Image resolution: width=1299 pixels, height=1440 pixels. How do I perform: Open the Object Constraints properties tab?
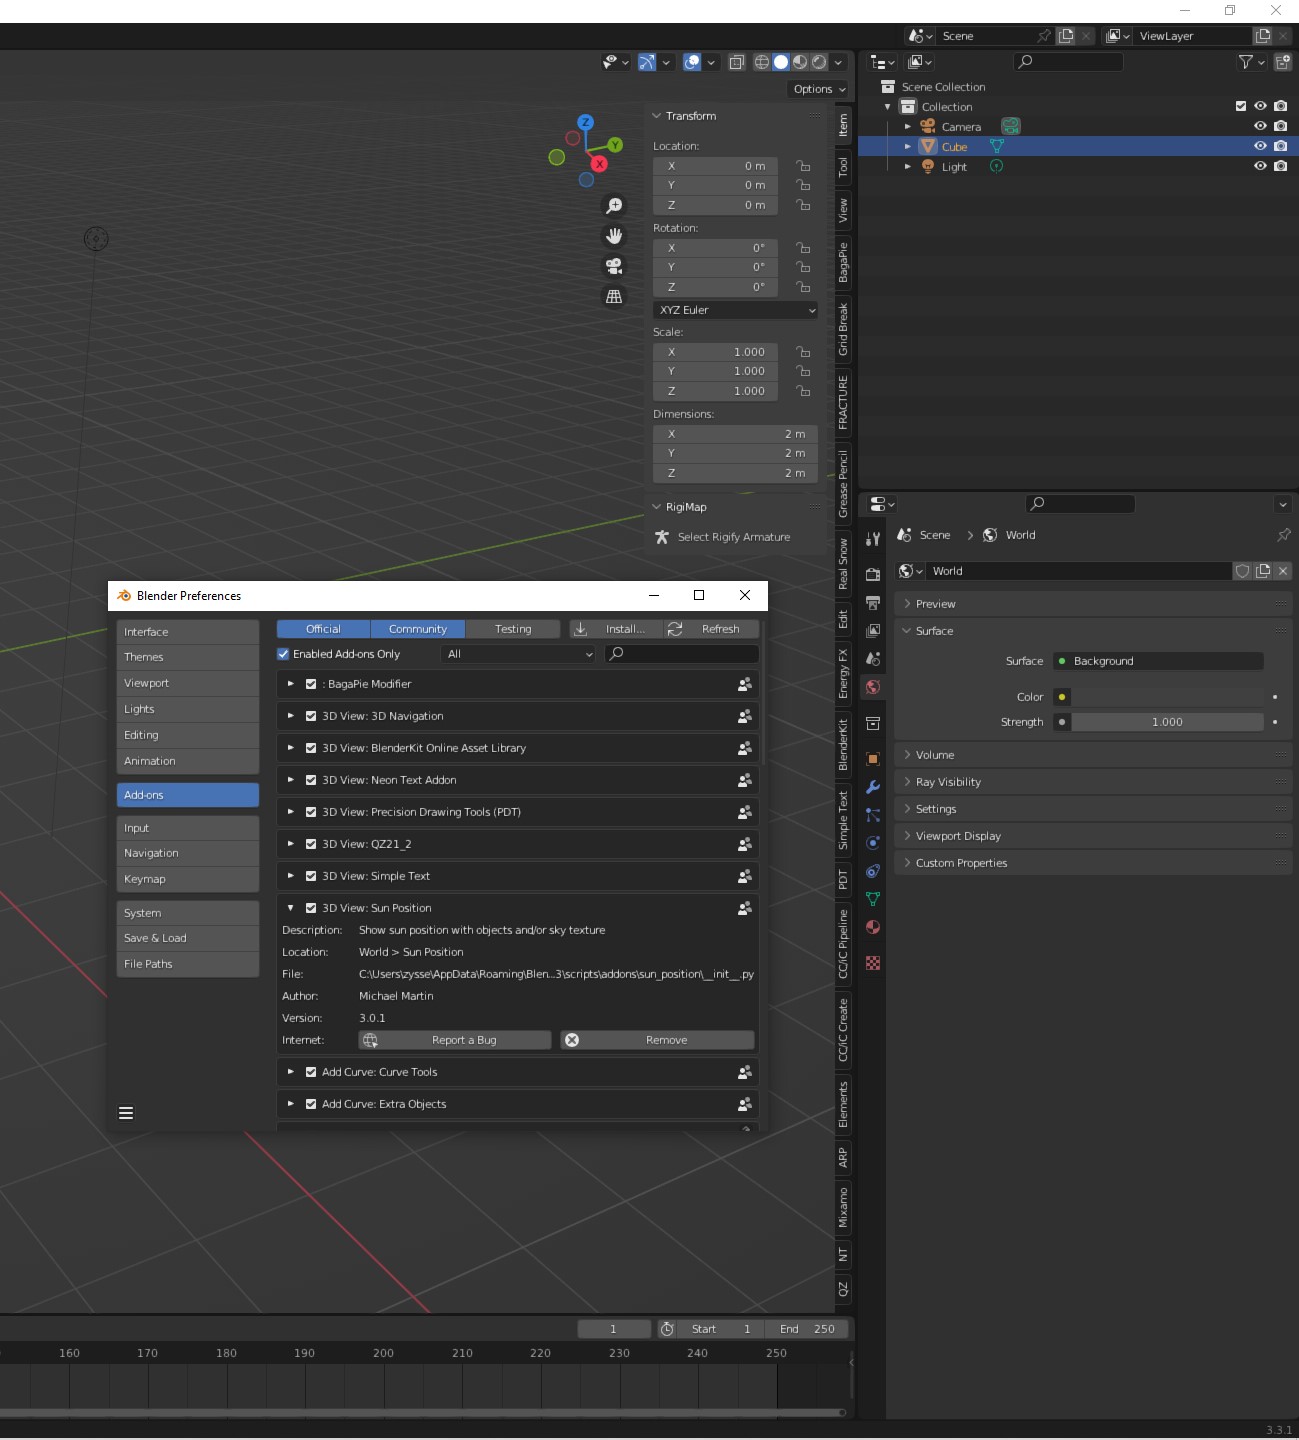click(873, 871)
